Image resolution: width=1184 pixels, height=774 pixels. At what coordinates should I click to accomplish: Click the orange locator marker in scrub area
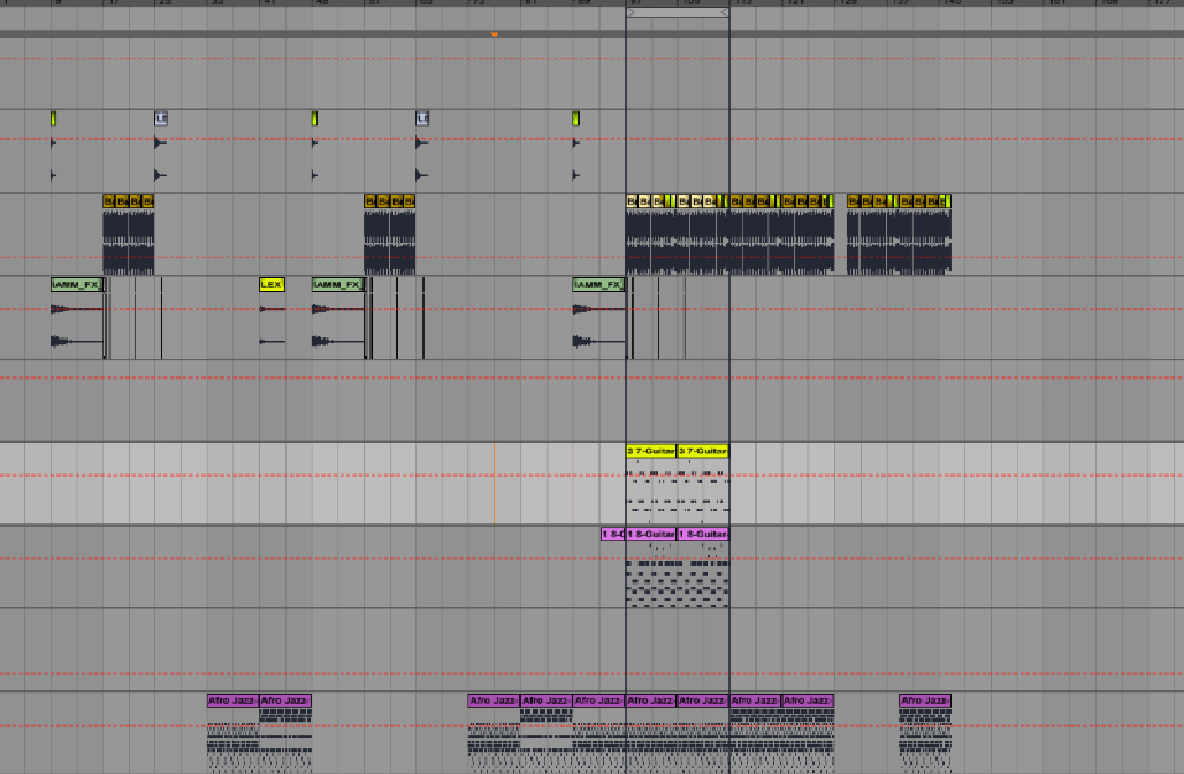click(495, 34)
